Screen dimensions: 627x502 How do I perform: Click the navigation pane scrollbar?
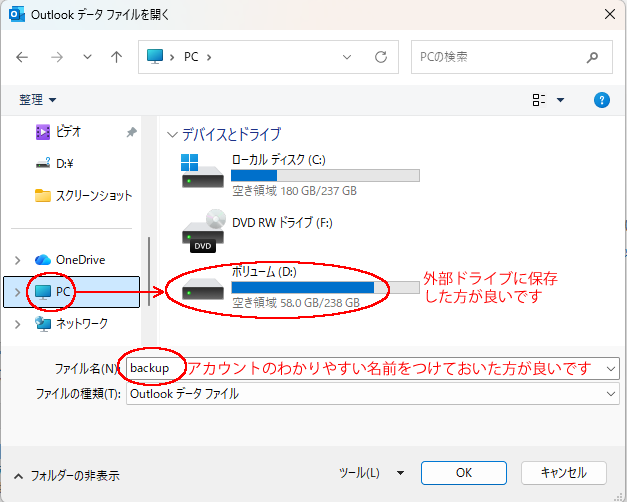click(x=149, y=271)
